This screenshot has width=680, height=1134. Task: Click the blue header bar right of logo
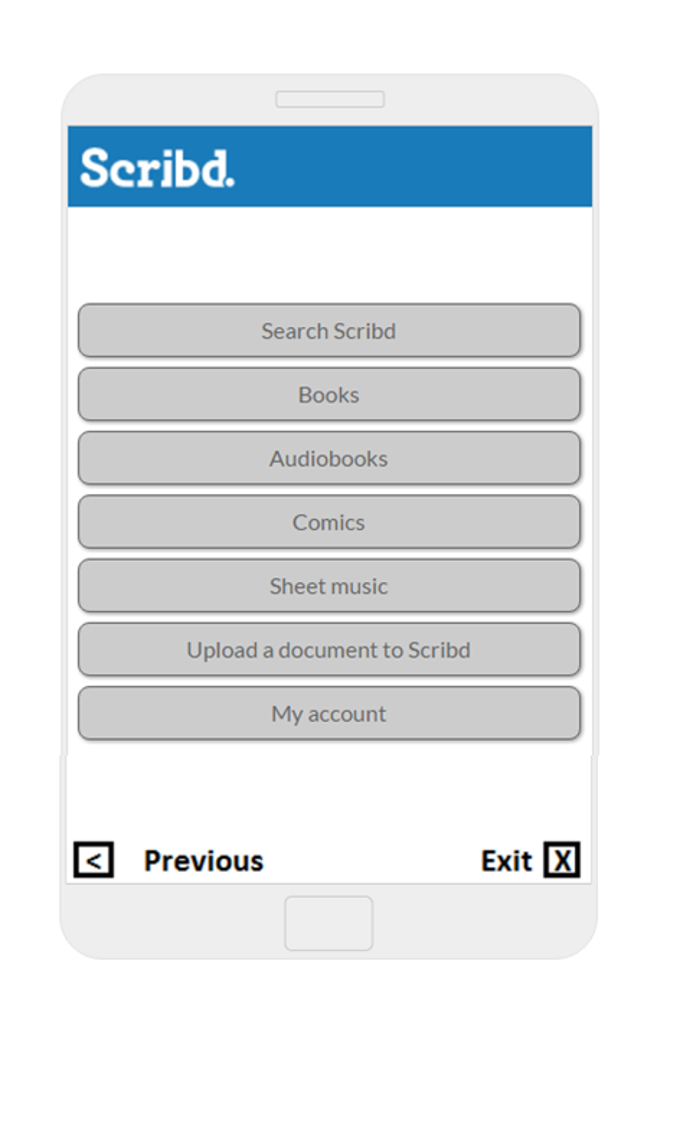coord(420,167)
